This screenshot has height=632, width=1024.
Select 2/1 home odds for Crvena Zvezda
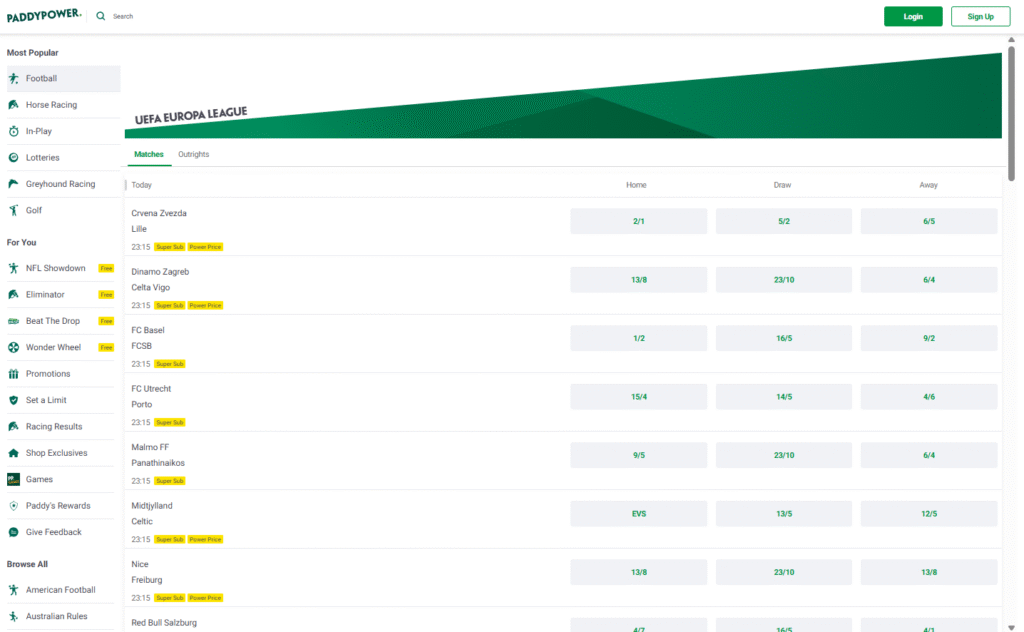click(638, 221)
